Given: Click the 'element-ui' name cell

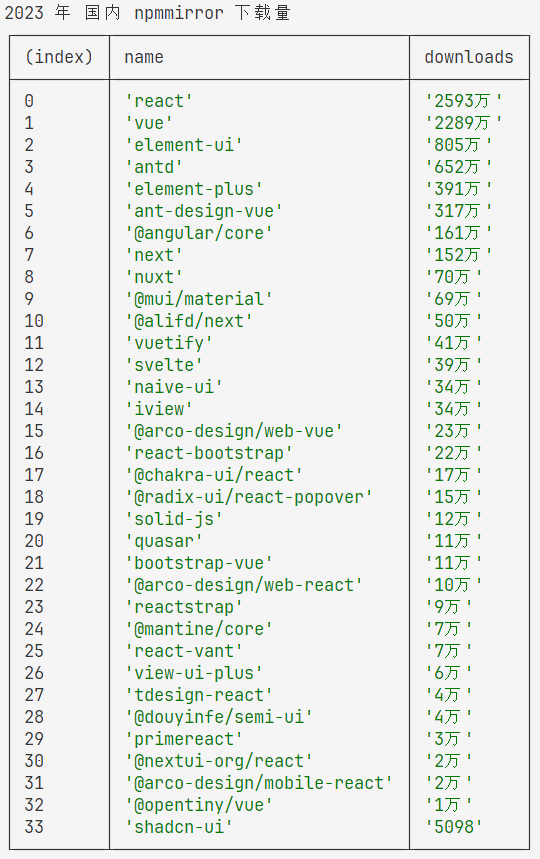Looking at the screenshot, I should coord(184,145).
